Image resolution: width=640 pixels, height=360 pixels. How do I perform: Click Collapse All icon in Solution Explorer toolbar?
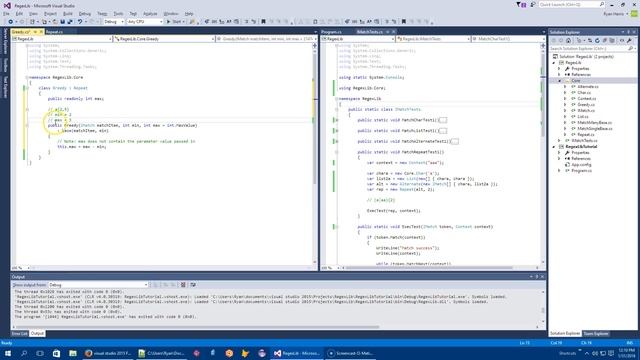pyautogui.click(x=604, y=40)
